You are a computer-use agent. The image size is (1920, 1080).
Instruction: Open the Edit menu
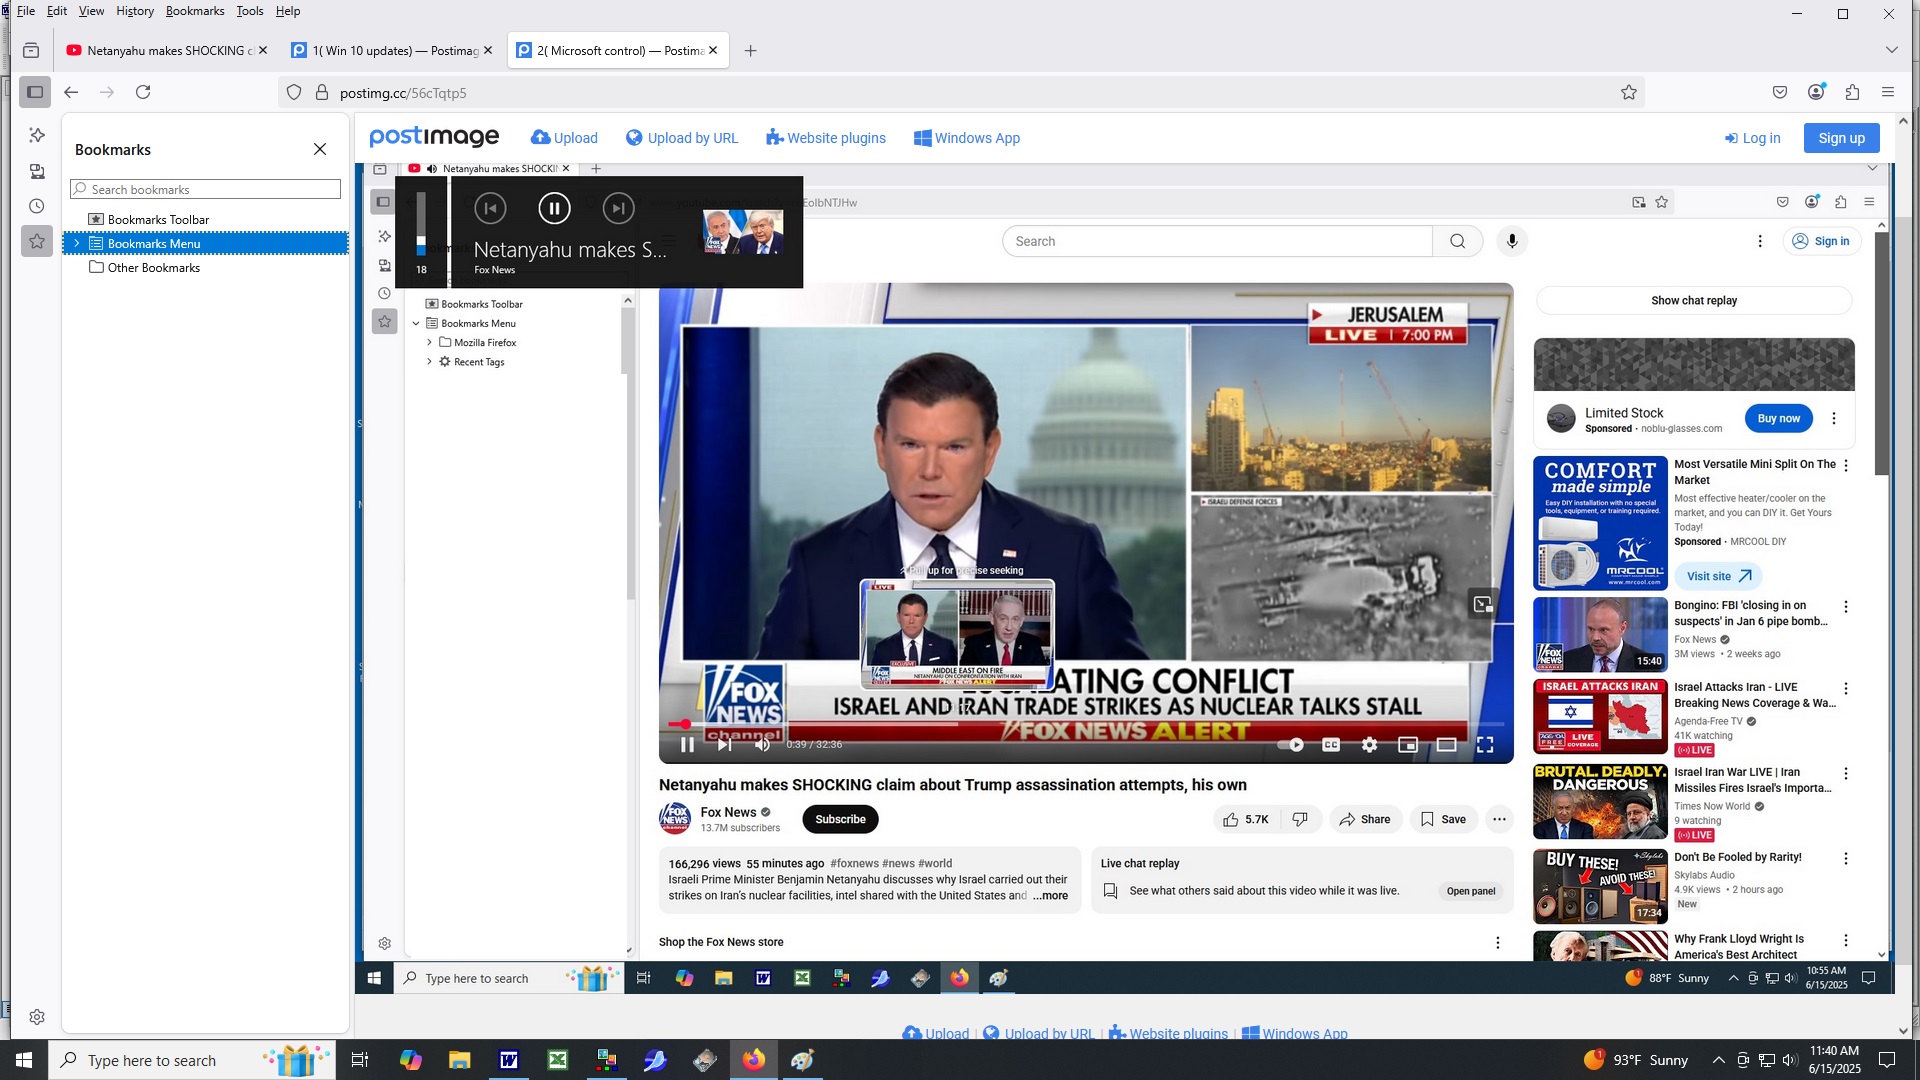point(57,11)
